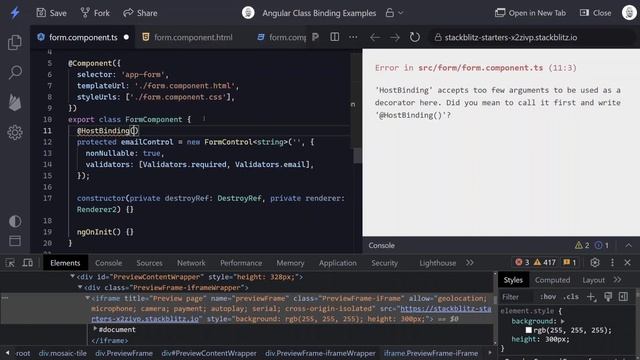Show more DevTools tabs chevron
Viewport: 640px width, 360px height.
470,263
